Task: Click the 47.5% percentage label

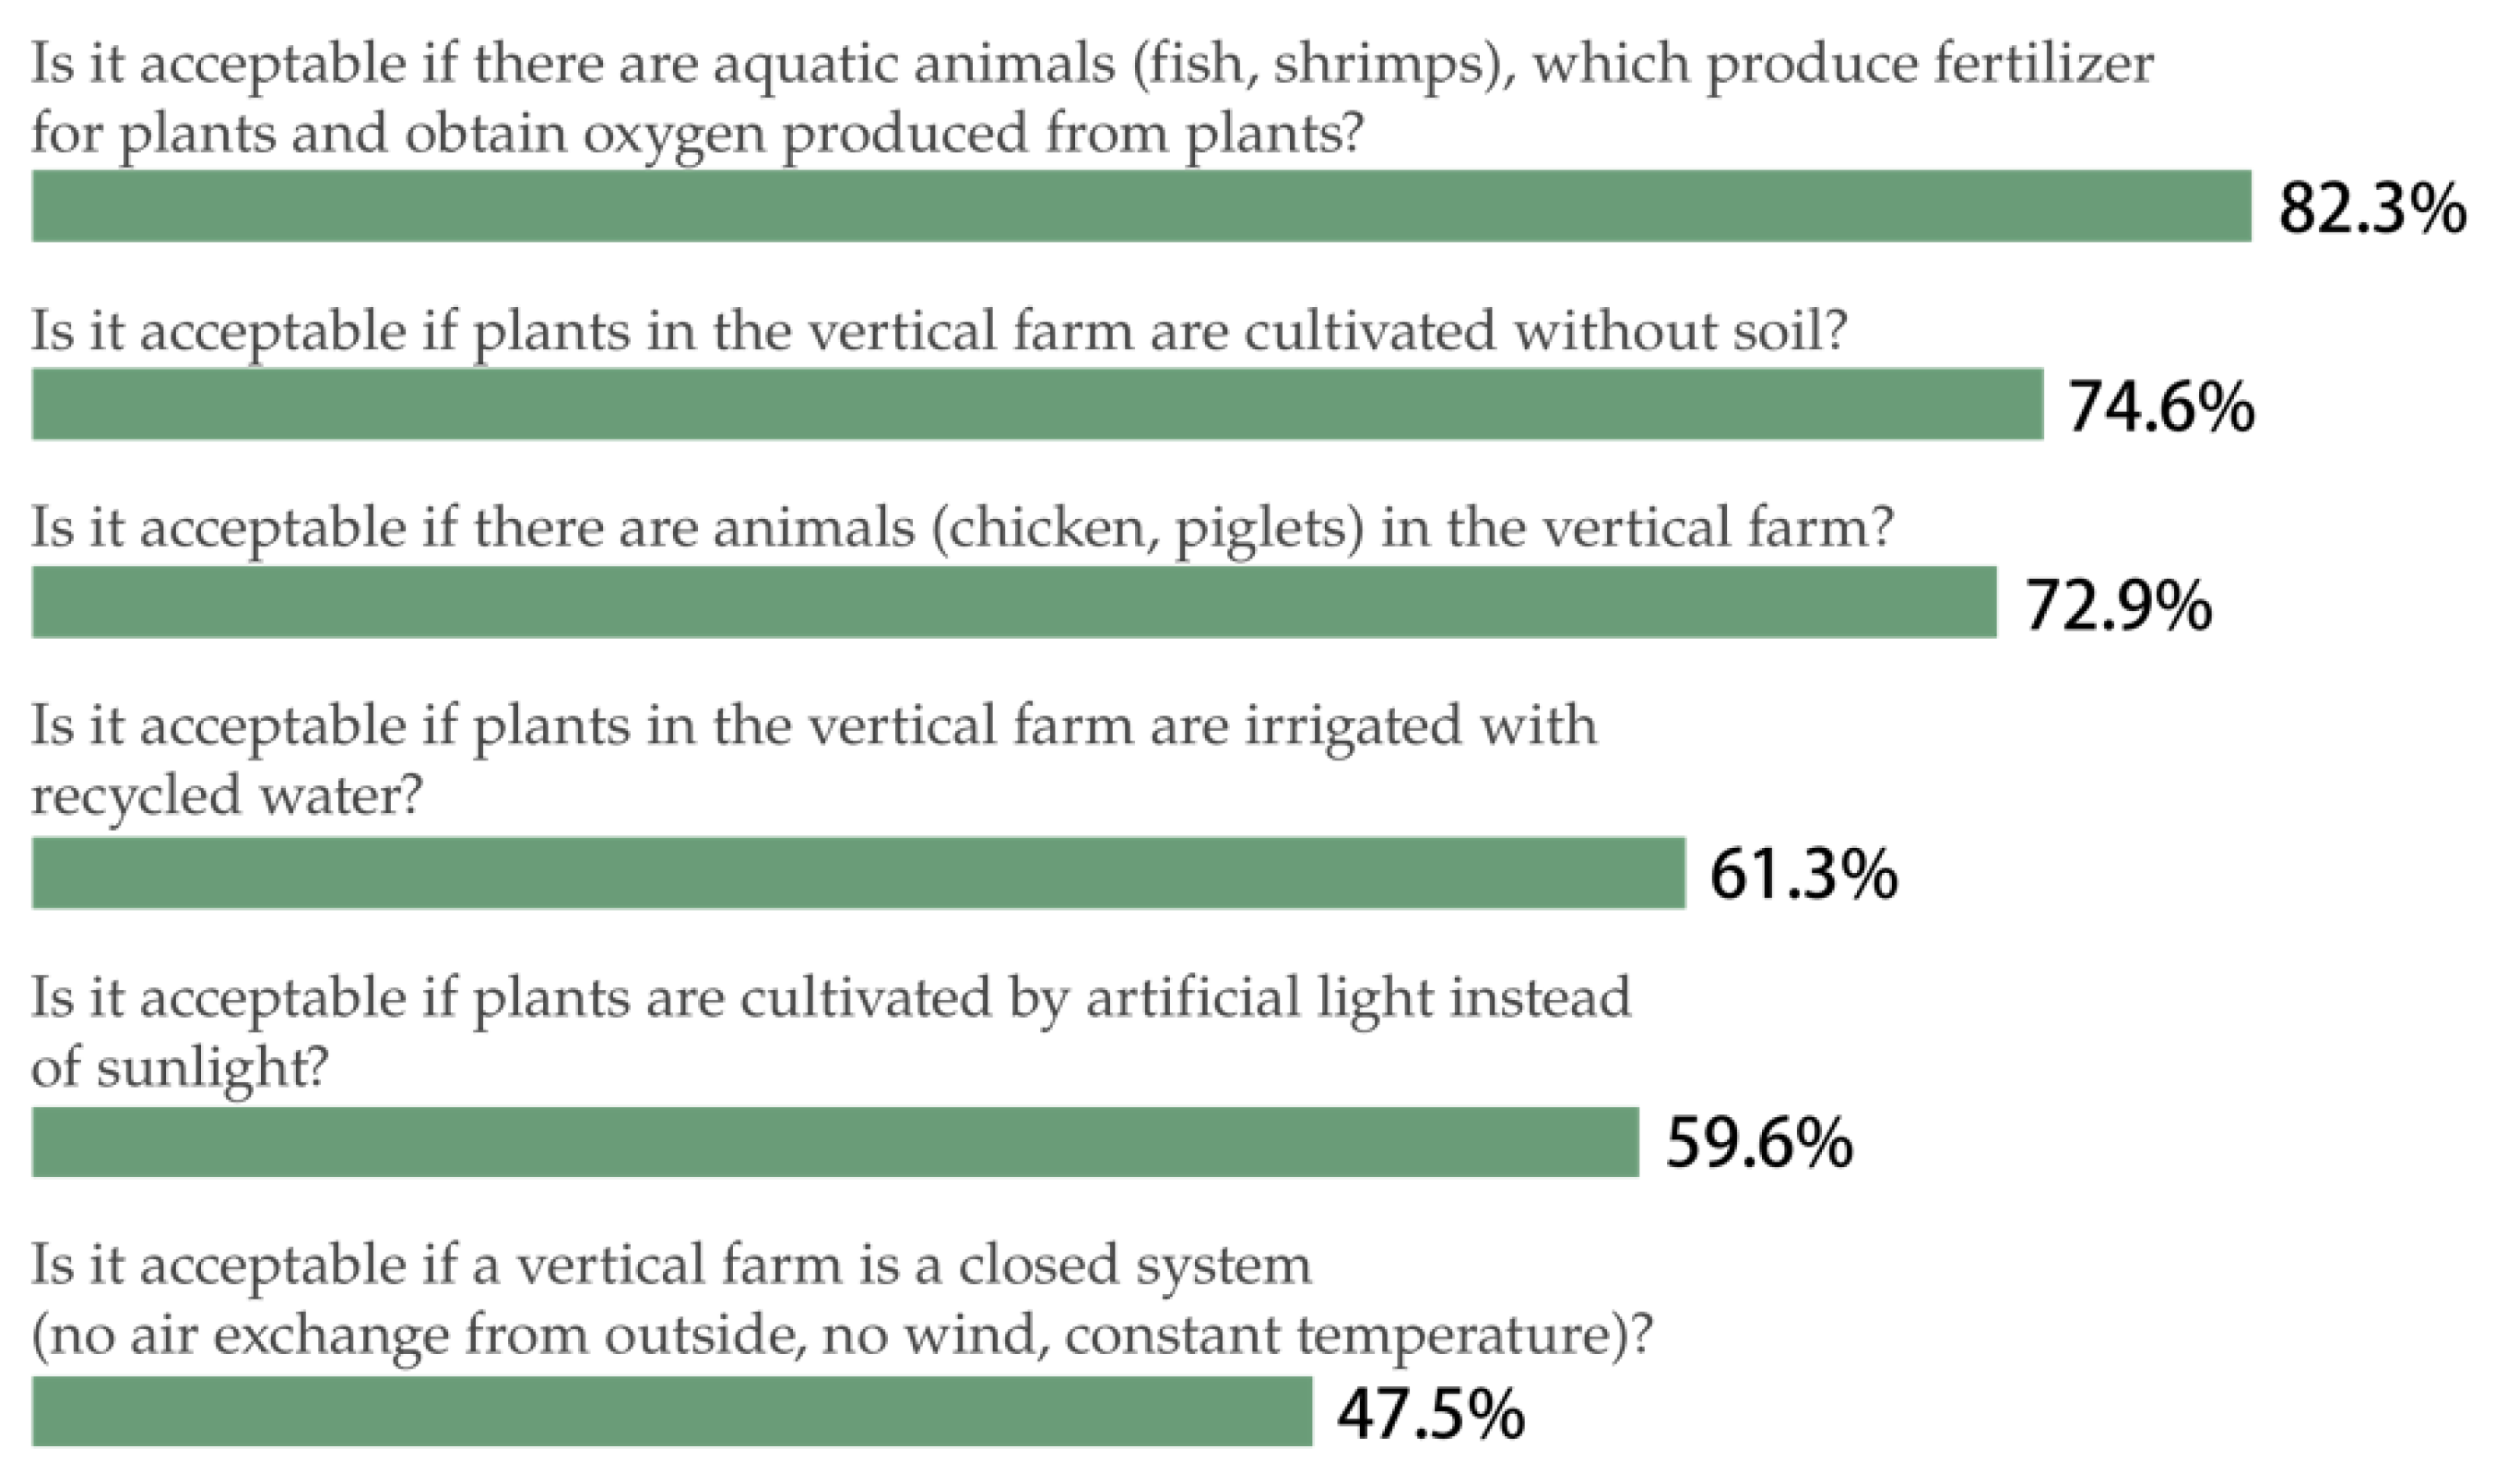Action: click(1431, 1414)
